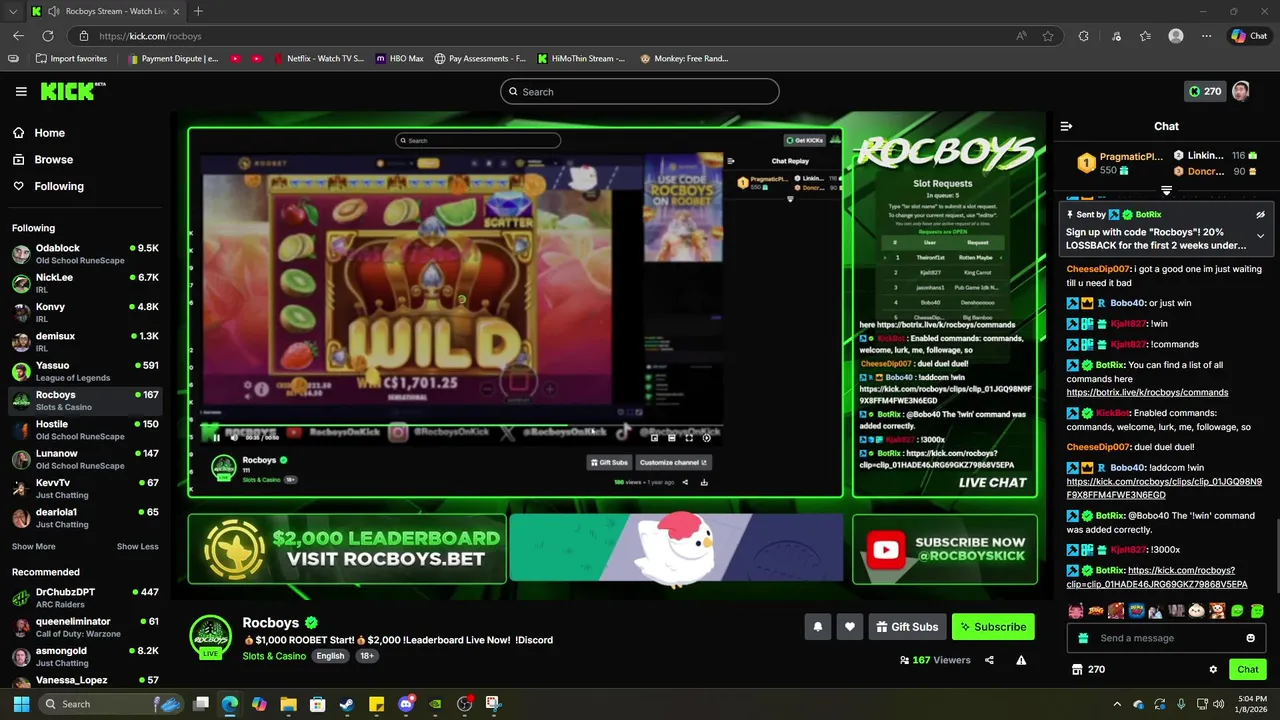Open the 270 KICKs balance button
Image resolution: width=1280 pixels, height=720 pixels.
click(1204, 91)
